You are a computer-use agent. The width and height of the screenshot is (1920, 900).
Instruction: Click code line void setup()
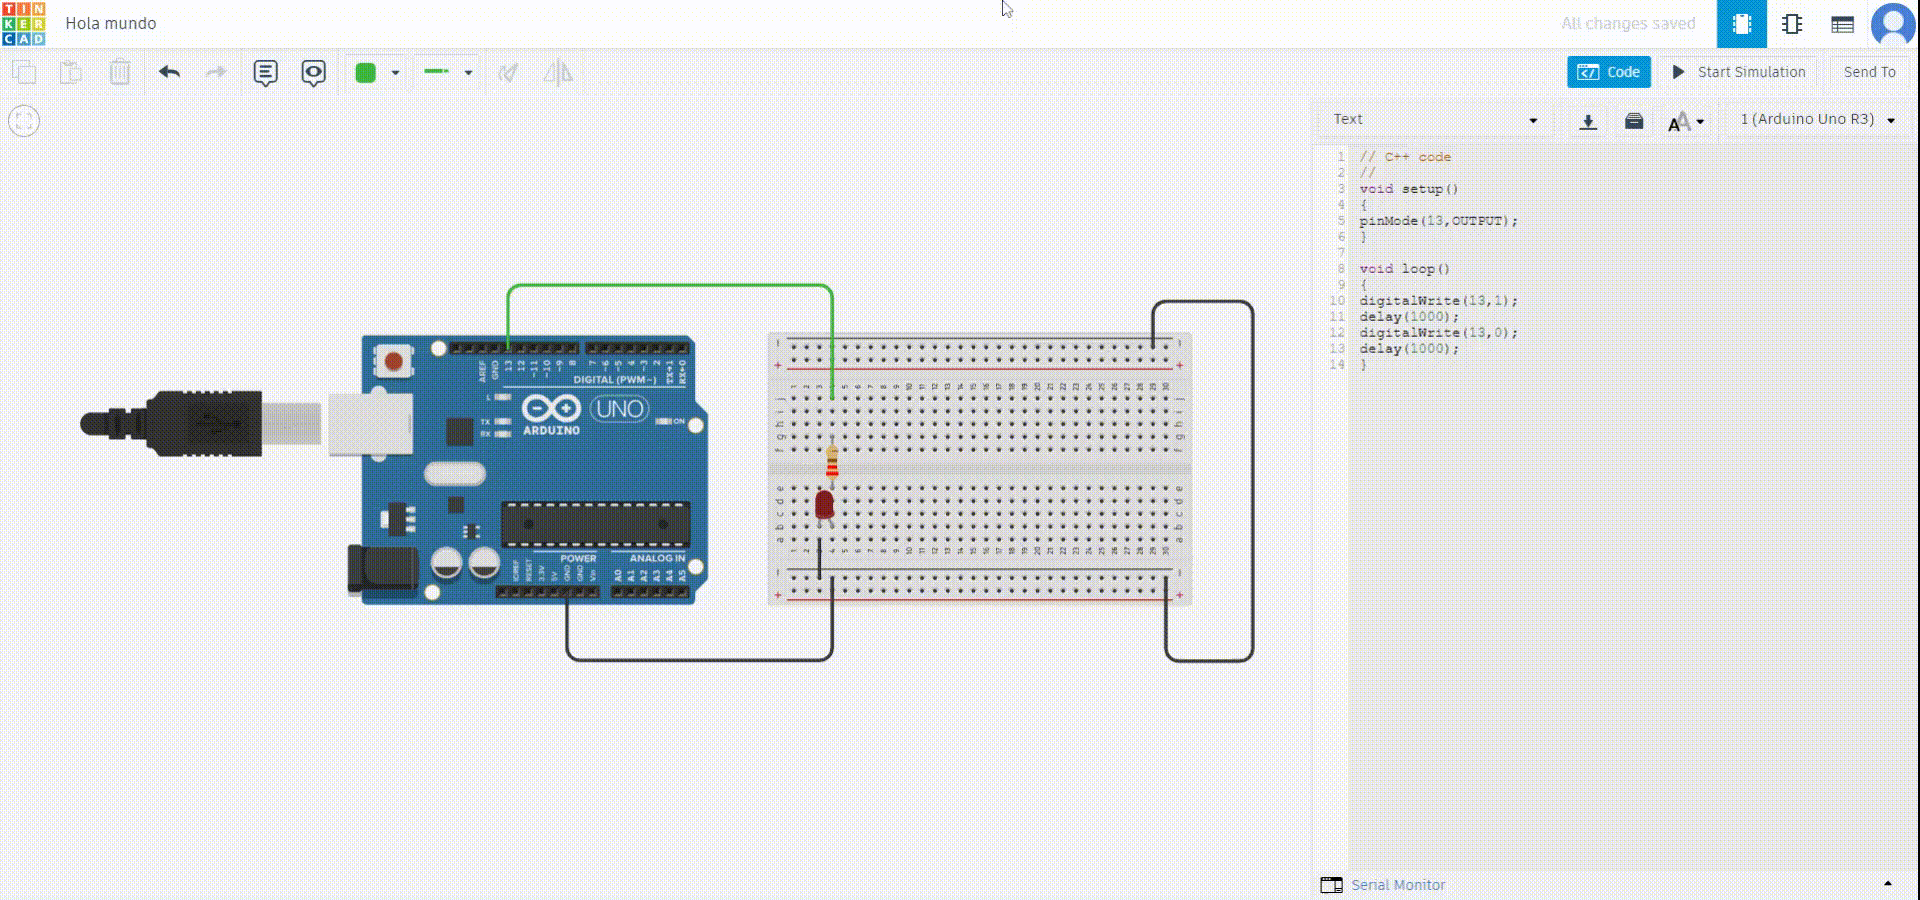1408,189
